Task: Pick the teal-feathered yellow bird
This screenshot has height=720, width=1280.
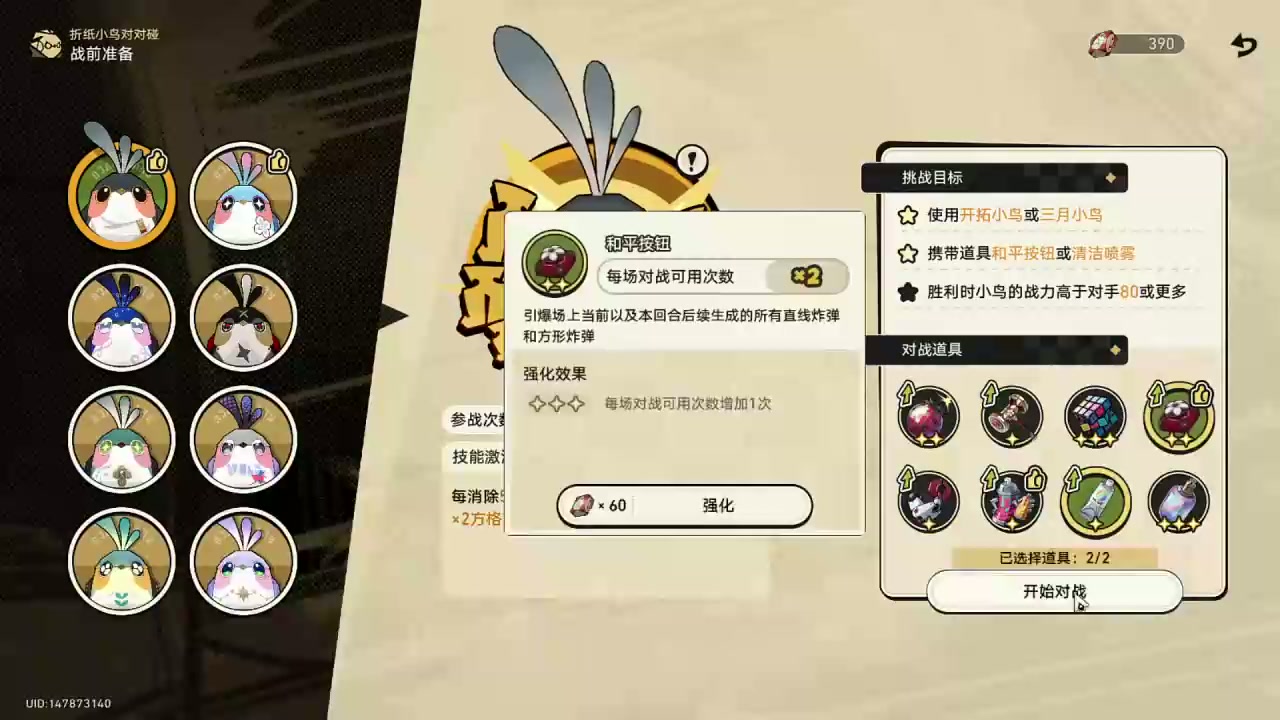Action: point(122,562)
